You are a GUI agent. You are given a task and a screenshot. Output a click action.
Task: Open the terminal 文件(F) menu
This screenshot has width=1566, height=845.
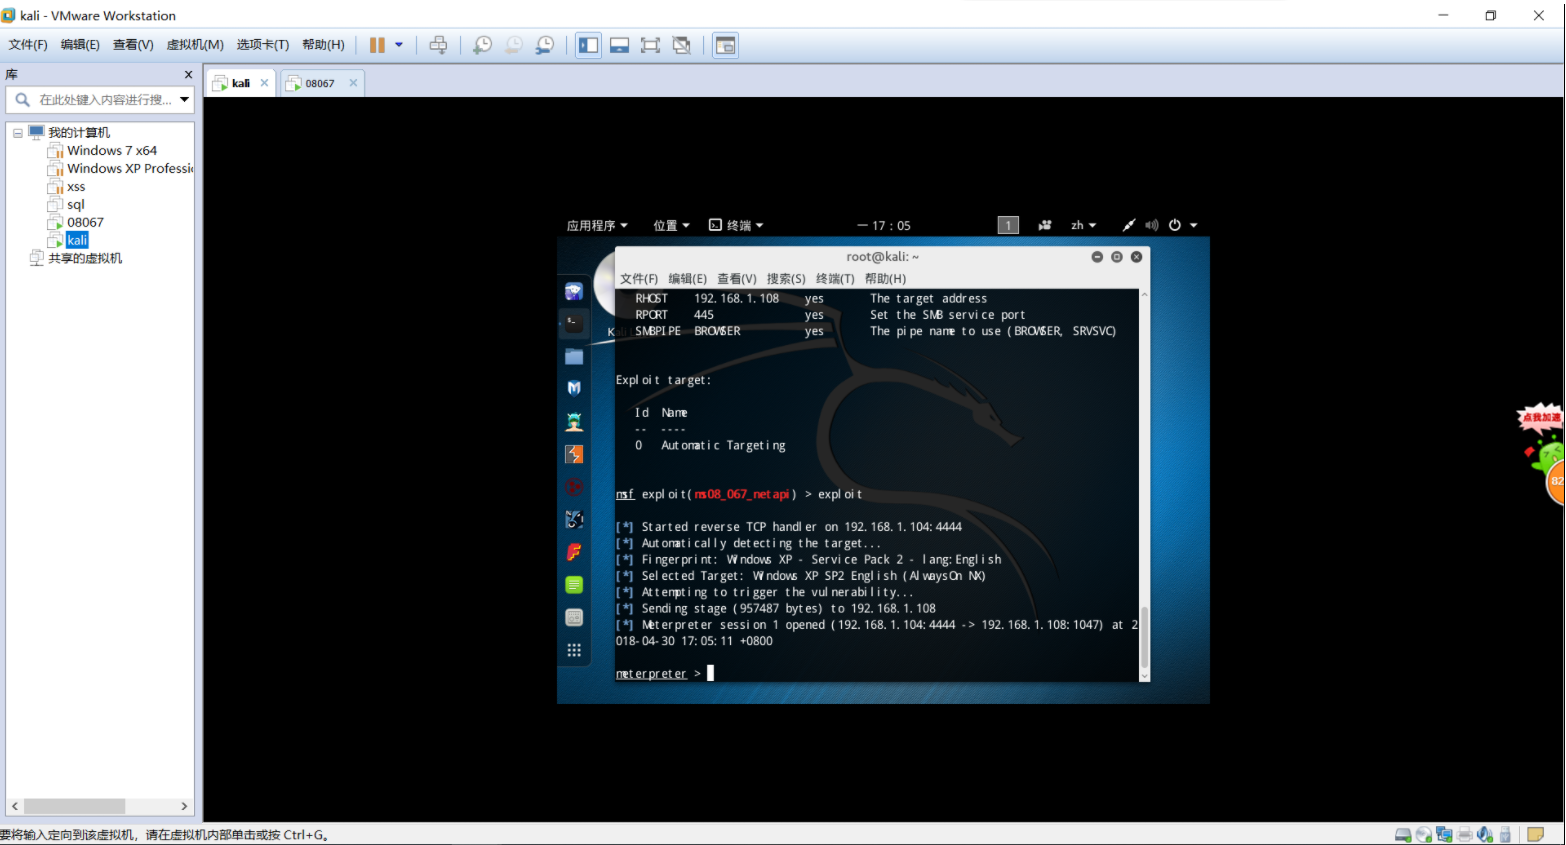click(639, 279)
